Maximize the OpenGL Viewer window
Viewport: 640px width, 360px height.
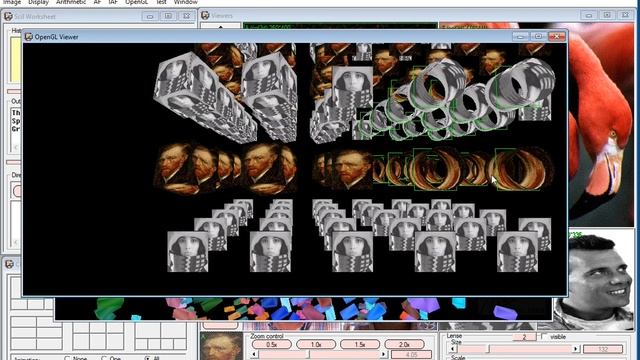coord(538,36)
